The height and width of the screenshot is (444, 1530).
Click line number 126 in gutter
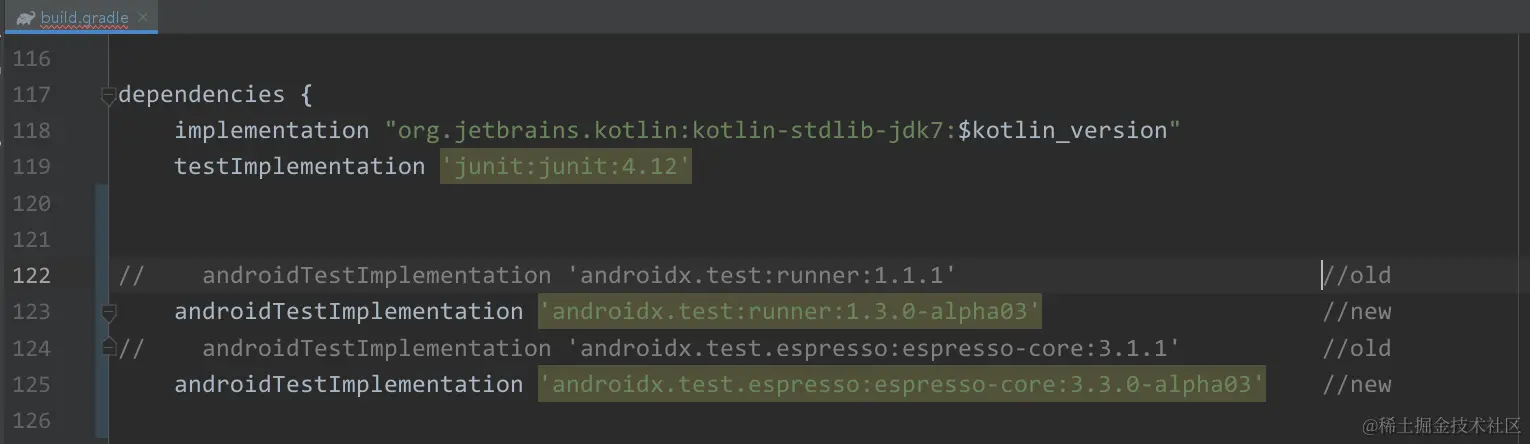pyautogui.click(x=31, y=421)
